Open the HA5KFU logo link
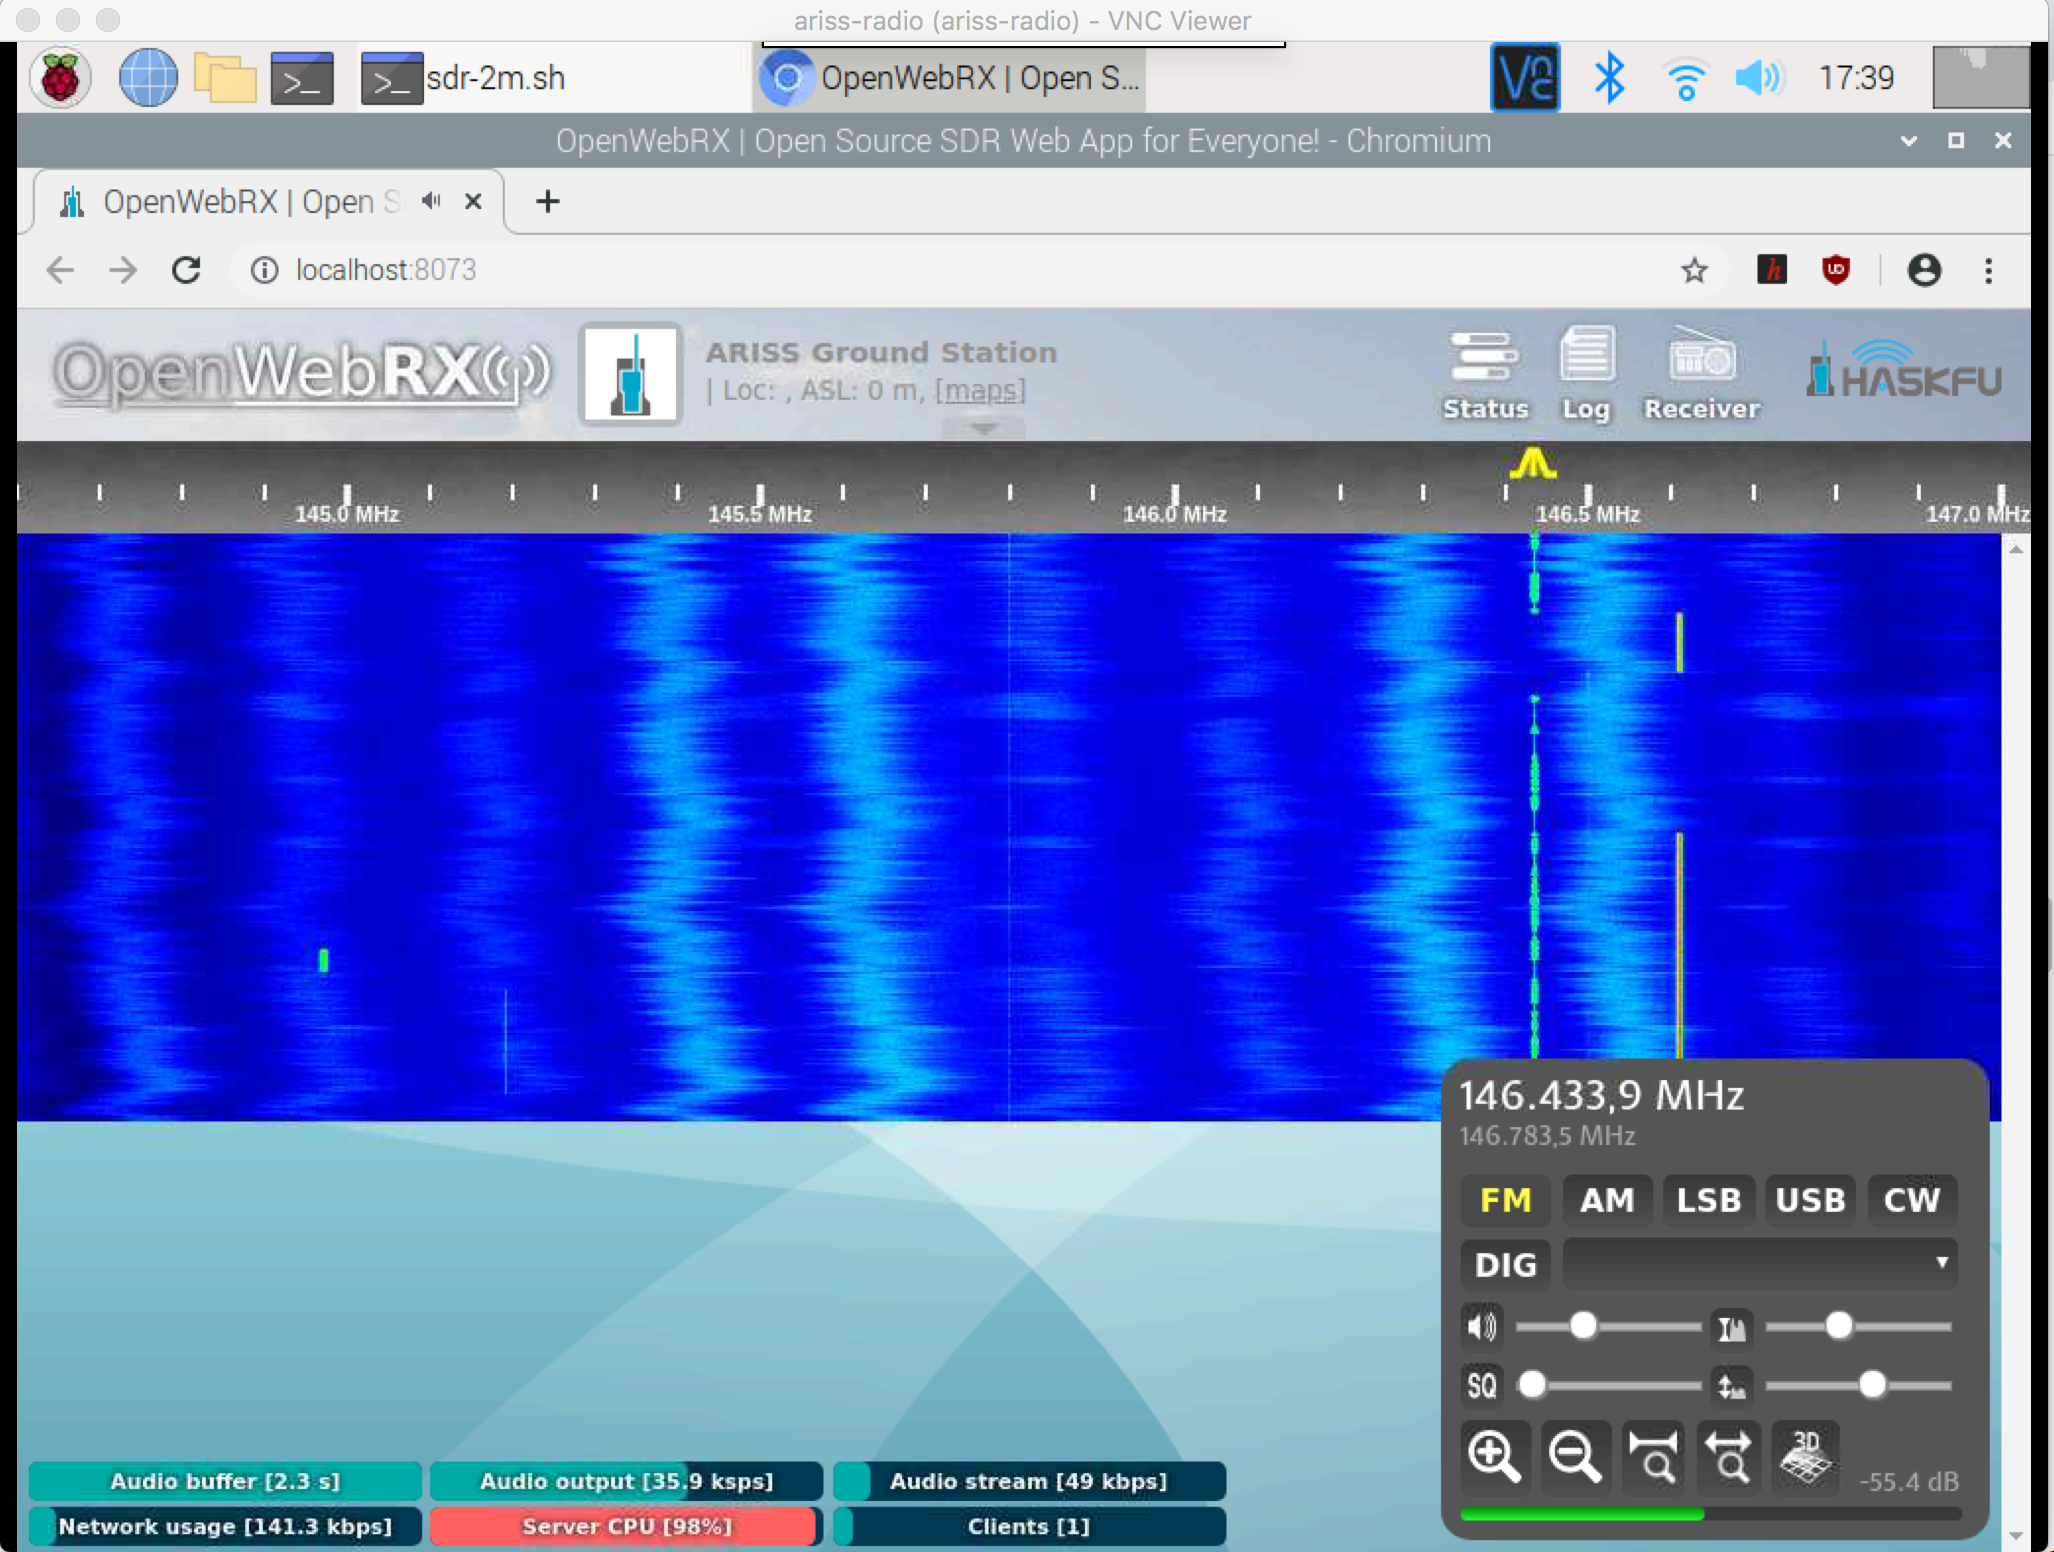 [1904, 370]
